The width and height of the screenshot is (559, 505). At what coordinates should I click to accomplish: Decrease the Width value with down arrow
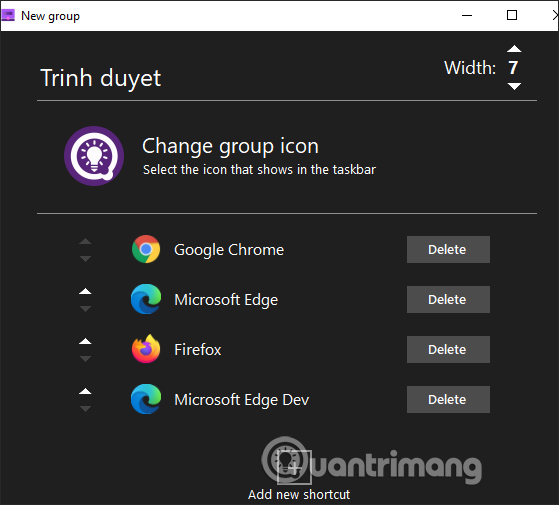coord(514,86)
